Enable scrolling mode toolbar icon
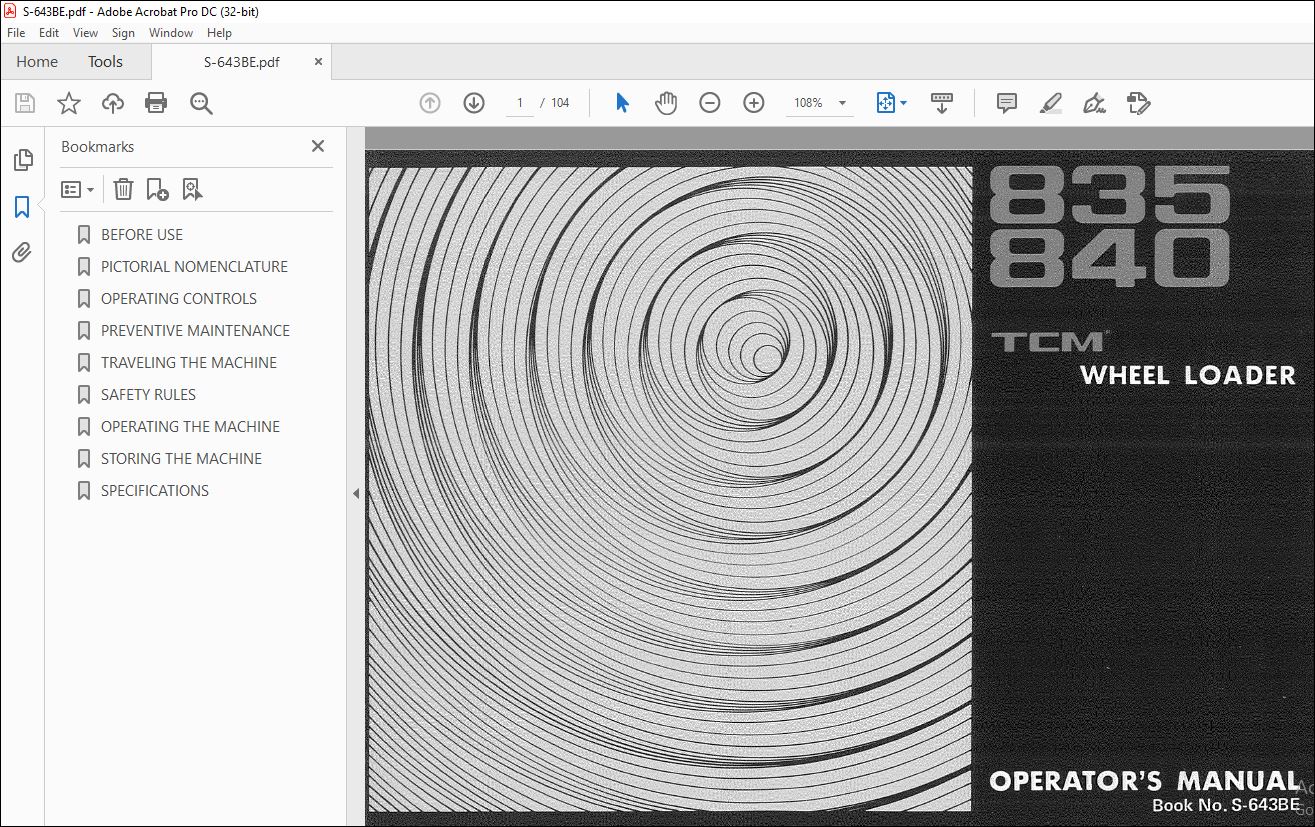 tap(941, 103)
